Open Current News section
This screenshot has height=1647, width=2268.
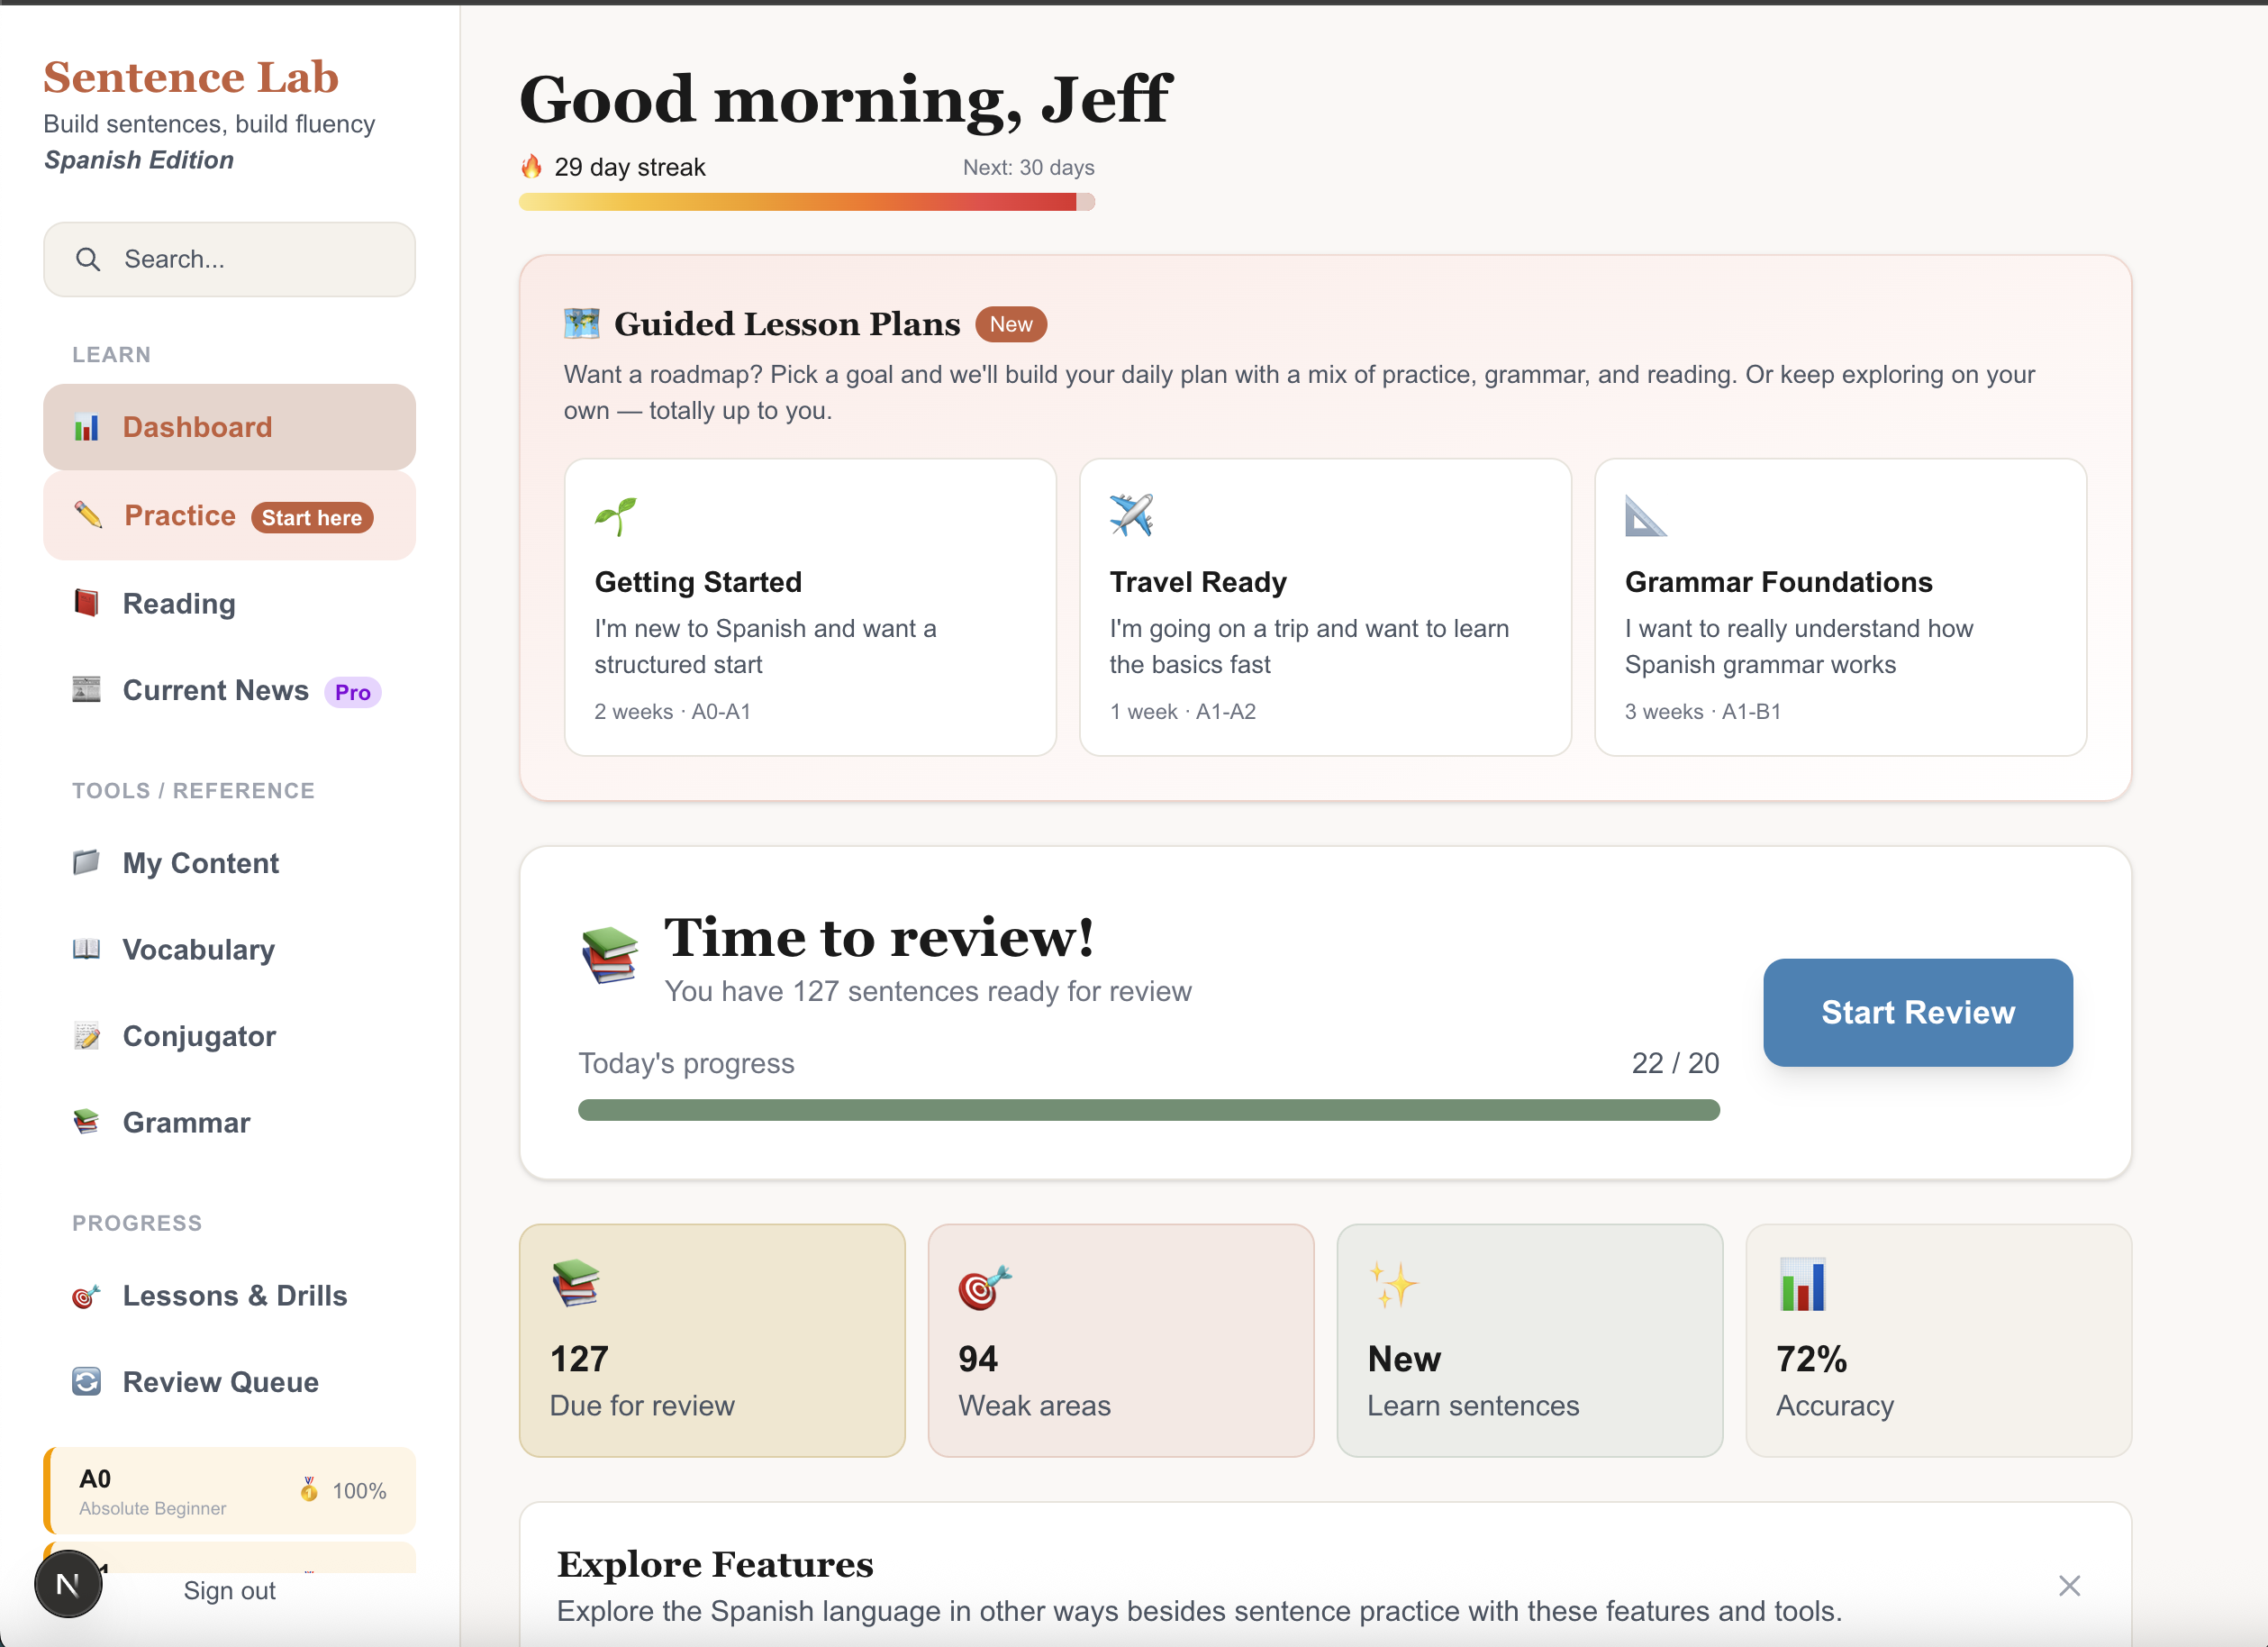[x=229, y=690]
